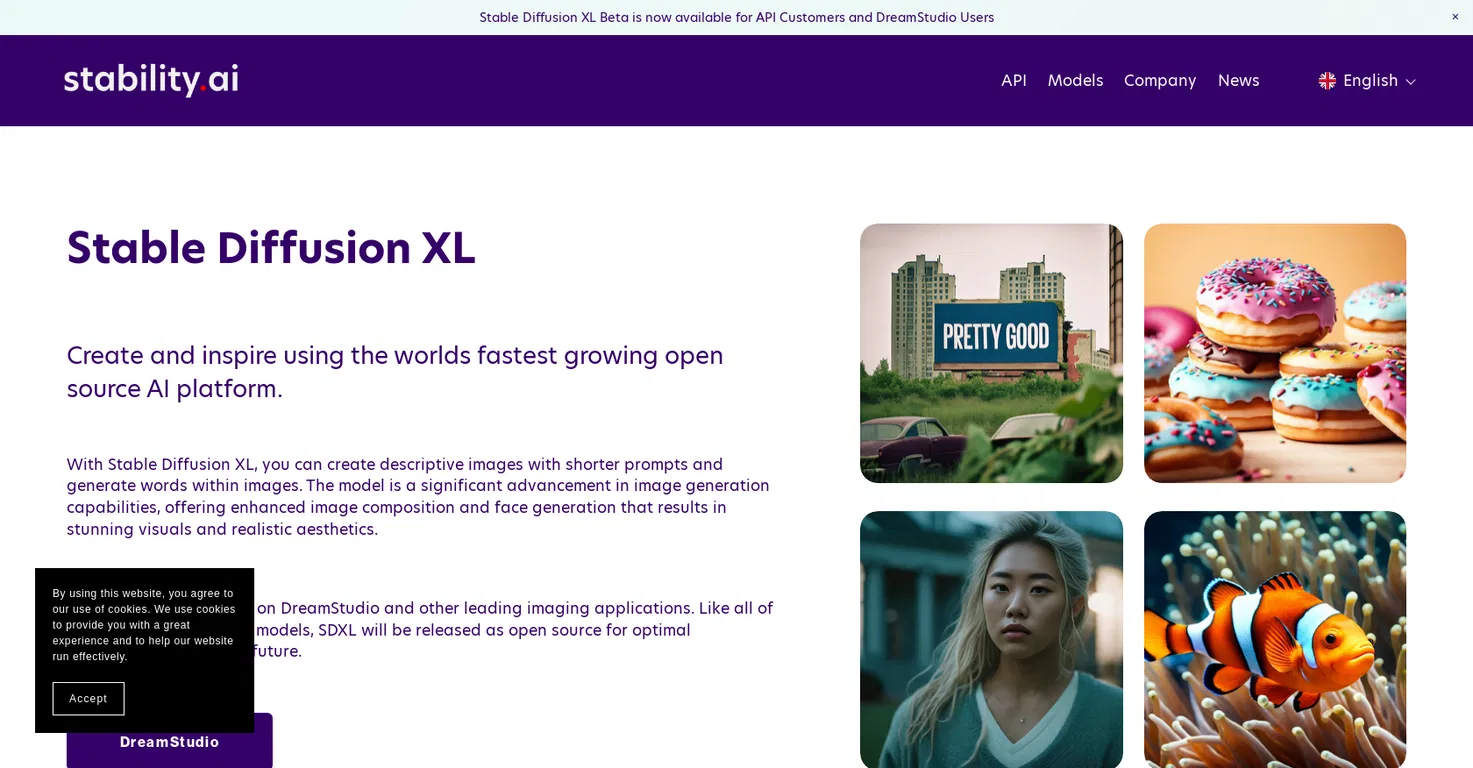Dismiss the announcement banner with the X
Viewport: 1473px width, 768px height.
point(1455,17)
